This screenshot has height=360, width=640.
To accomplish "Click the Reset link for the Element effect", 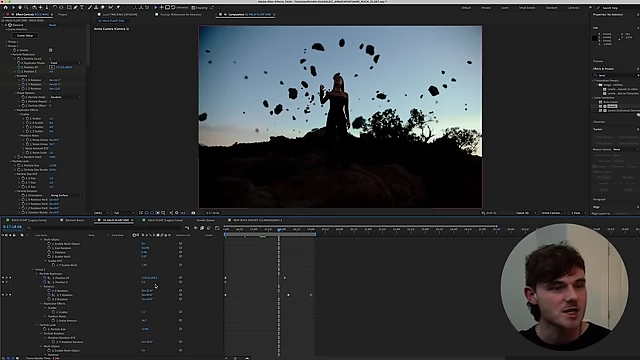I will [x=52, y=25].
